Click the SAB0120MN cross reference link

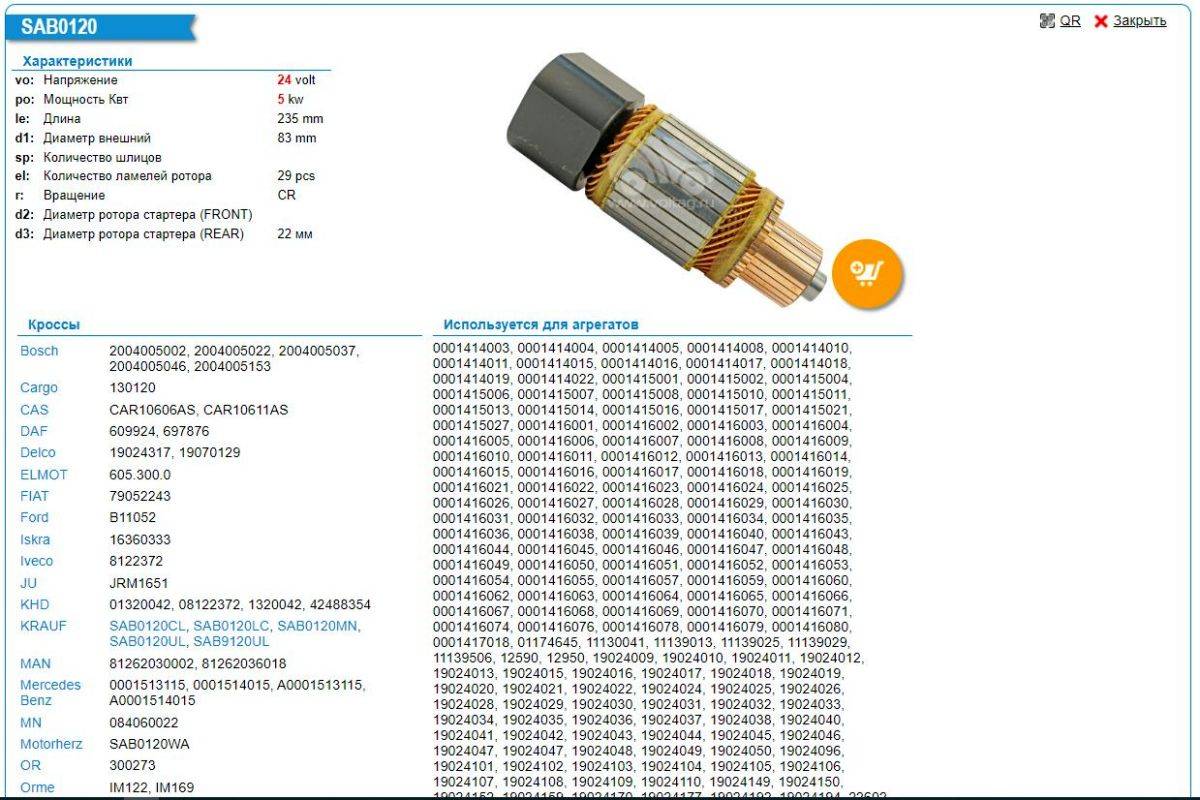coord(317,627)
